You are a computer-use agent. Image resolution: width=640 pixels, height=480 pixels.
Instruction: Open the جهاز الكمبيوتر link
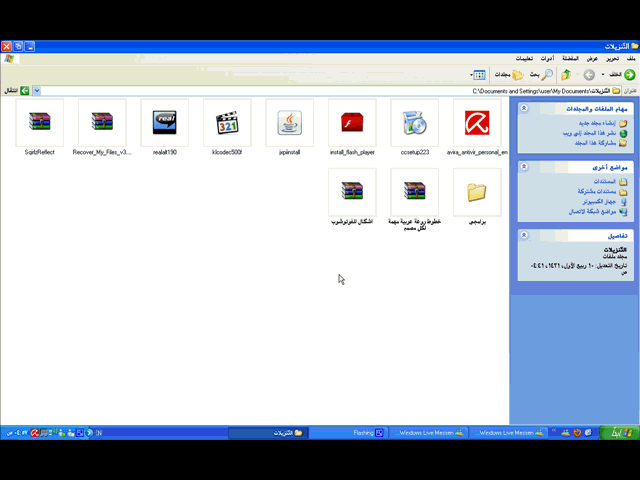[x=599, y=202]
